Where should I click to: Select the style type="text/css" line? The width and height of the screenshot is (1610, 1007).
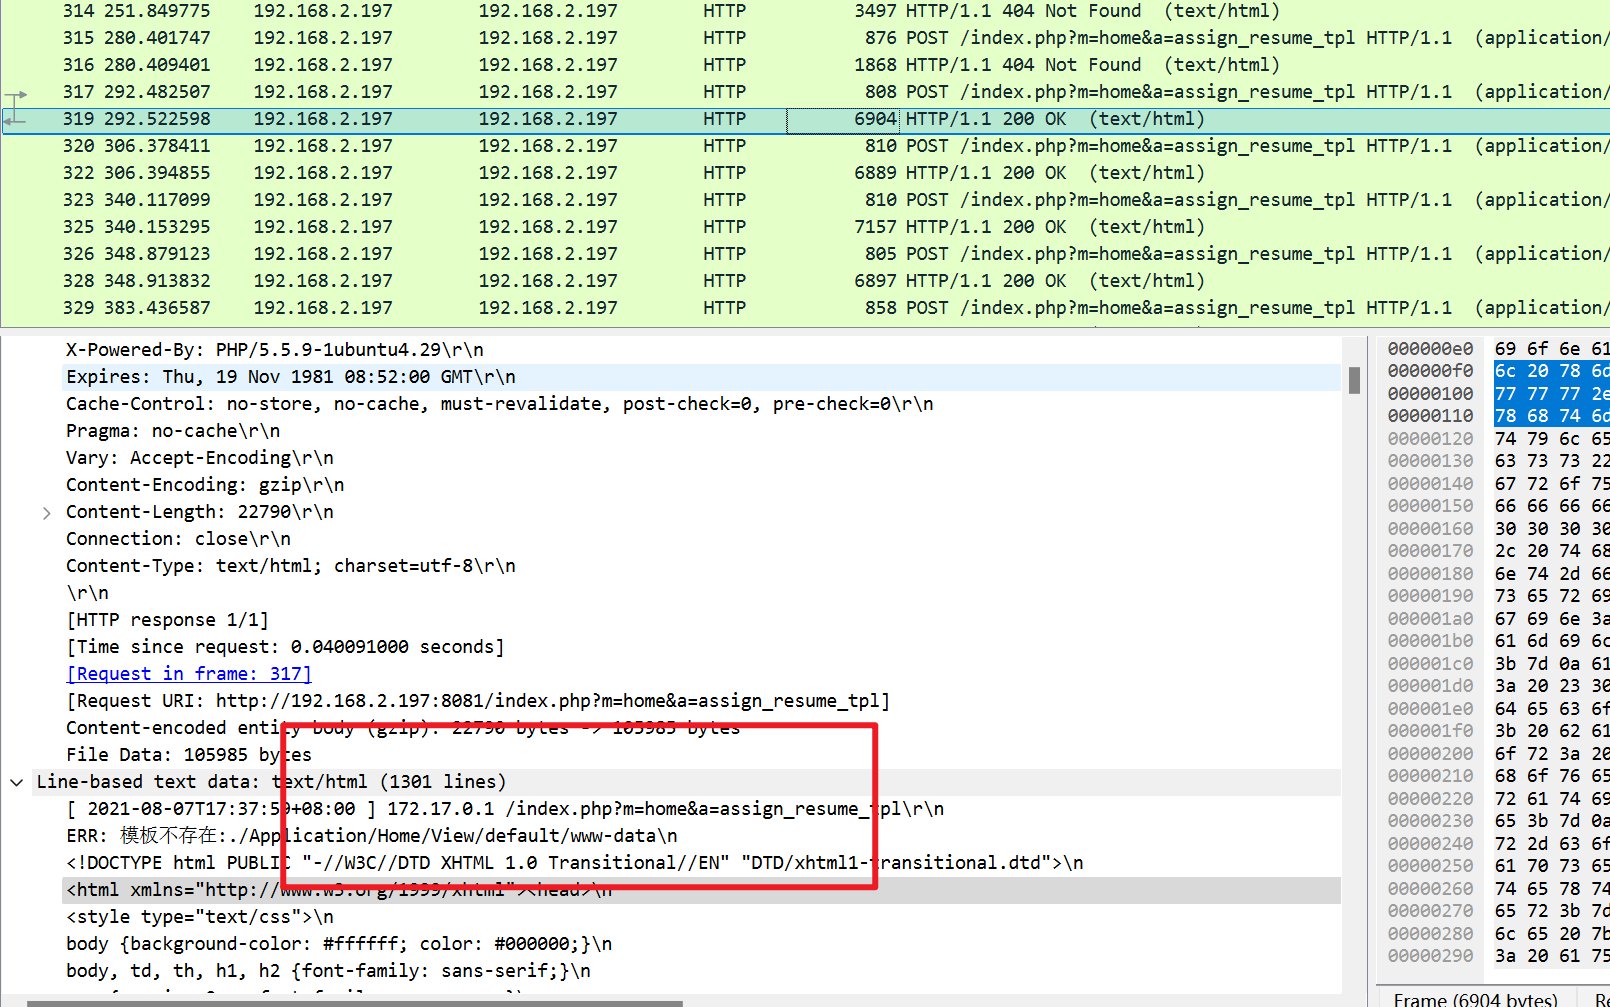coord(200,917)
